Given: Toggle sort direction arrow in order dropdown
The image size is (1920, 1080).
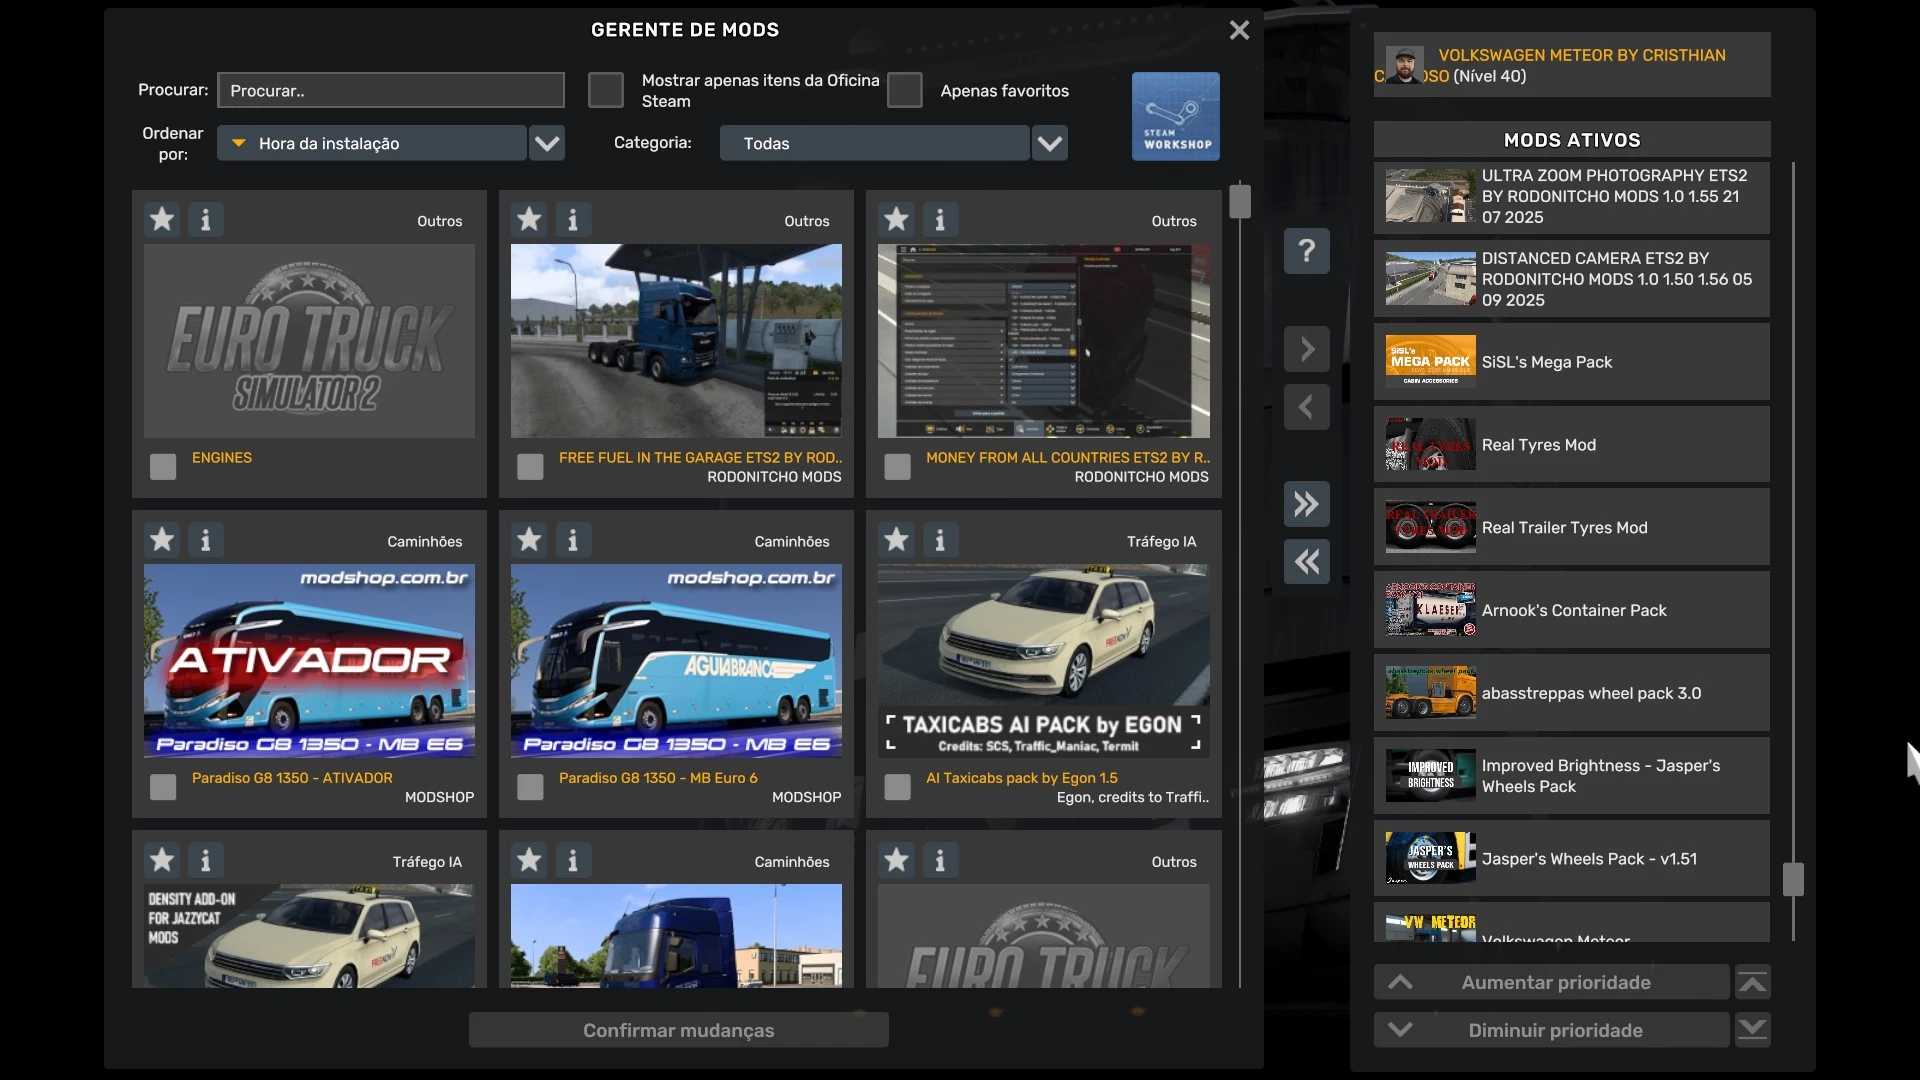Looking at the screenshot, I should click(239, 143).
